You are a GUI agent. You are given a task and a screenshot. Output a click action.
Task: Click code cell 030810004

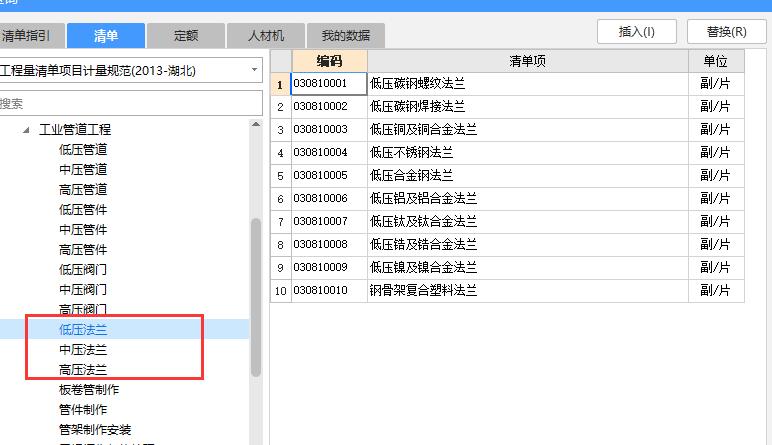pyautogui.click(x=329, y=153)
